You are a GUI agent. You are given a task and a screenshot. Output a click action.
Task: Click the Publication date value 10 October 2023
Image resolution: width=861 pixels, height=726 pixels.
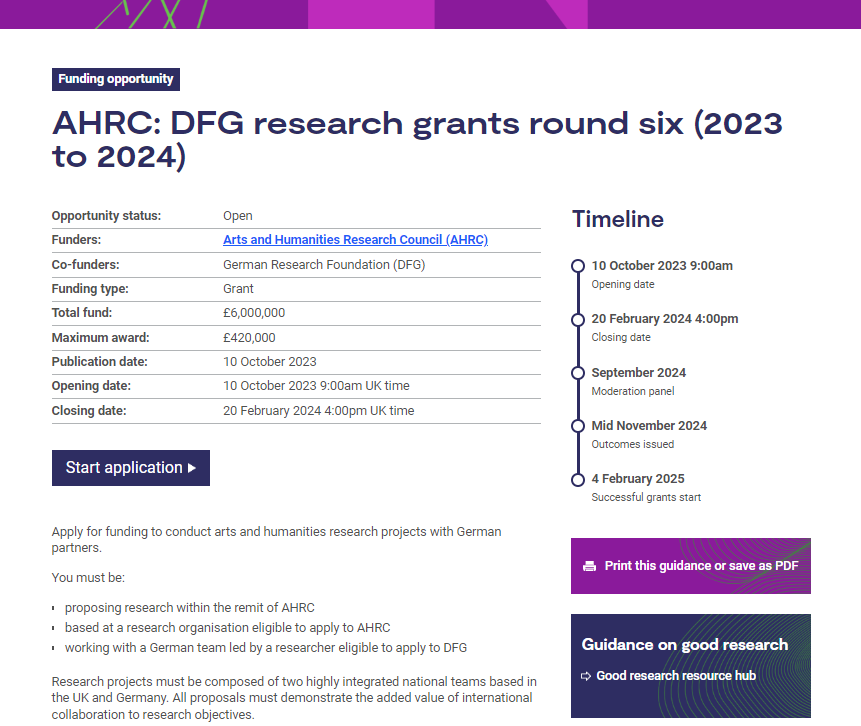pyautogui.click(x=270, y=362)
